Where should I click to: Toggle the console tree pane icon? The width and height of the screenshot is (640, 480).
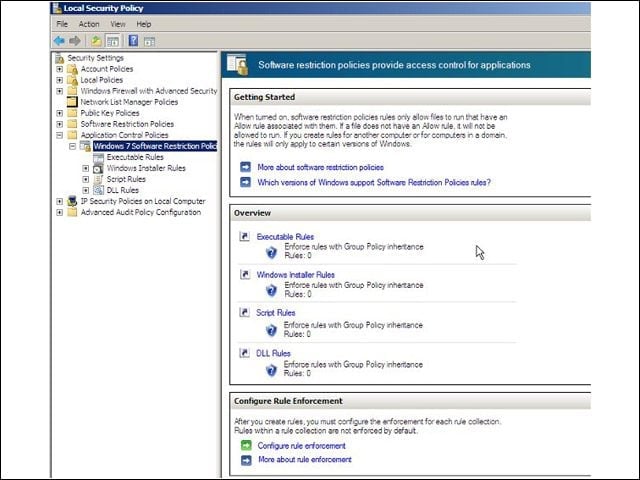click(113, 41)
